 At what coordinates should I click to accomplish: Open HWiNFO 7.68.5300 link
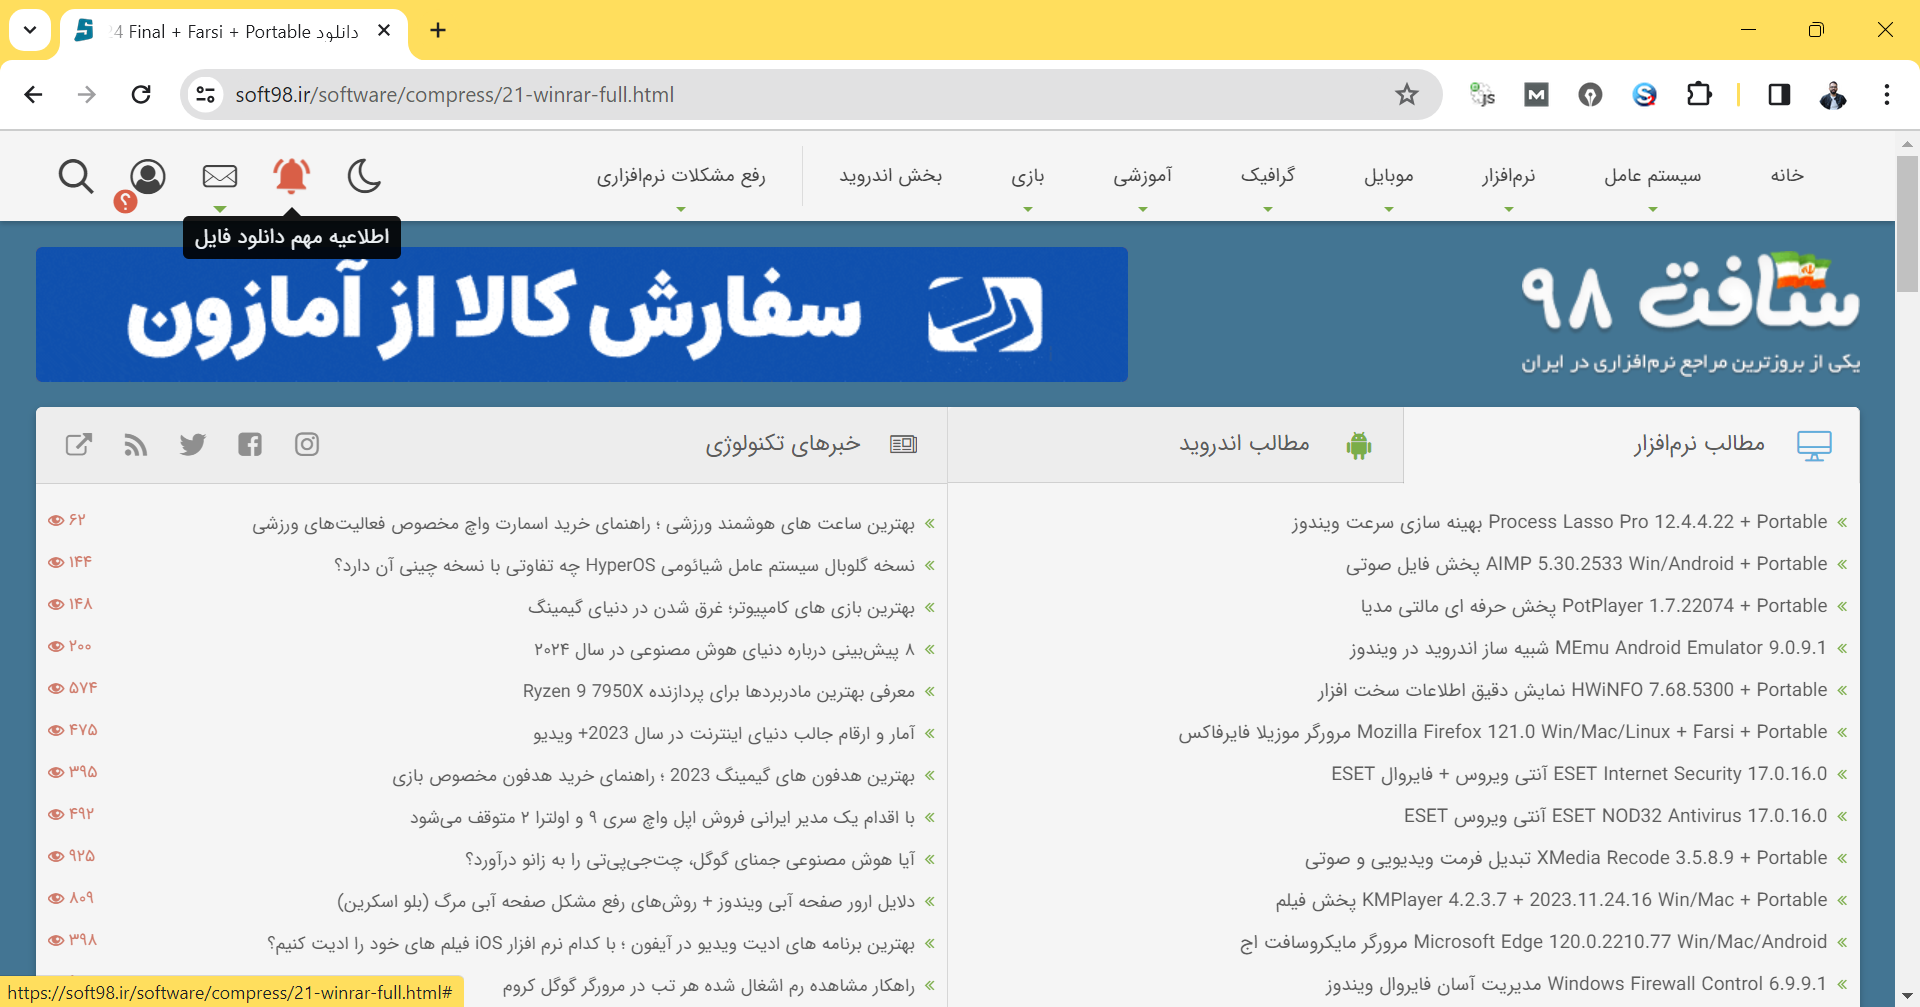(1572, 690)
